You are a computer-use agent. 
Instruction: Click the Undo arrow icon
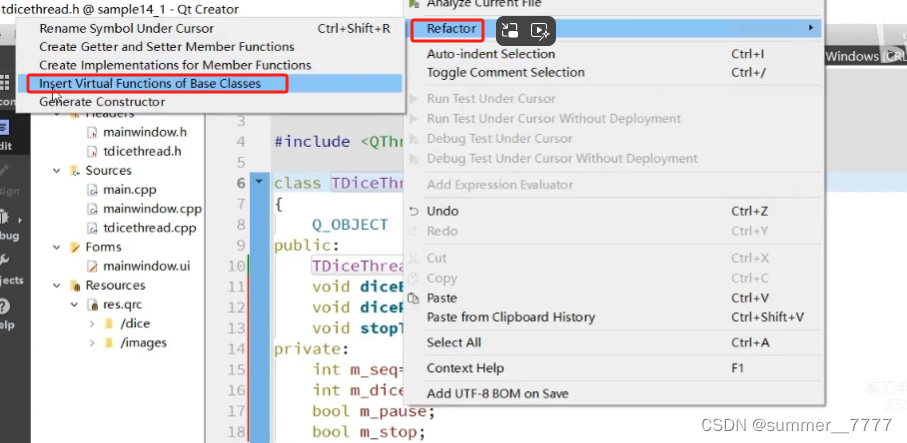pos(413,211)
